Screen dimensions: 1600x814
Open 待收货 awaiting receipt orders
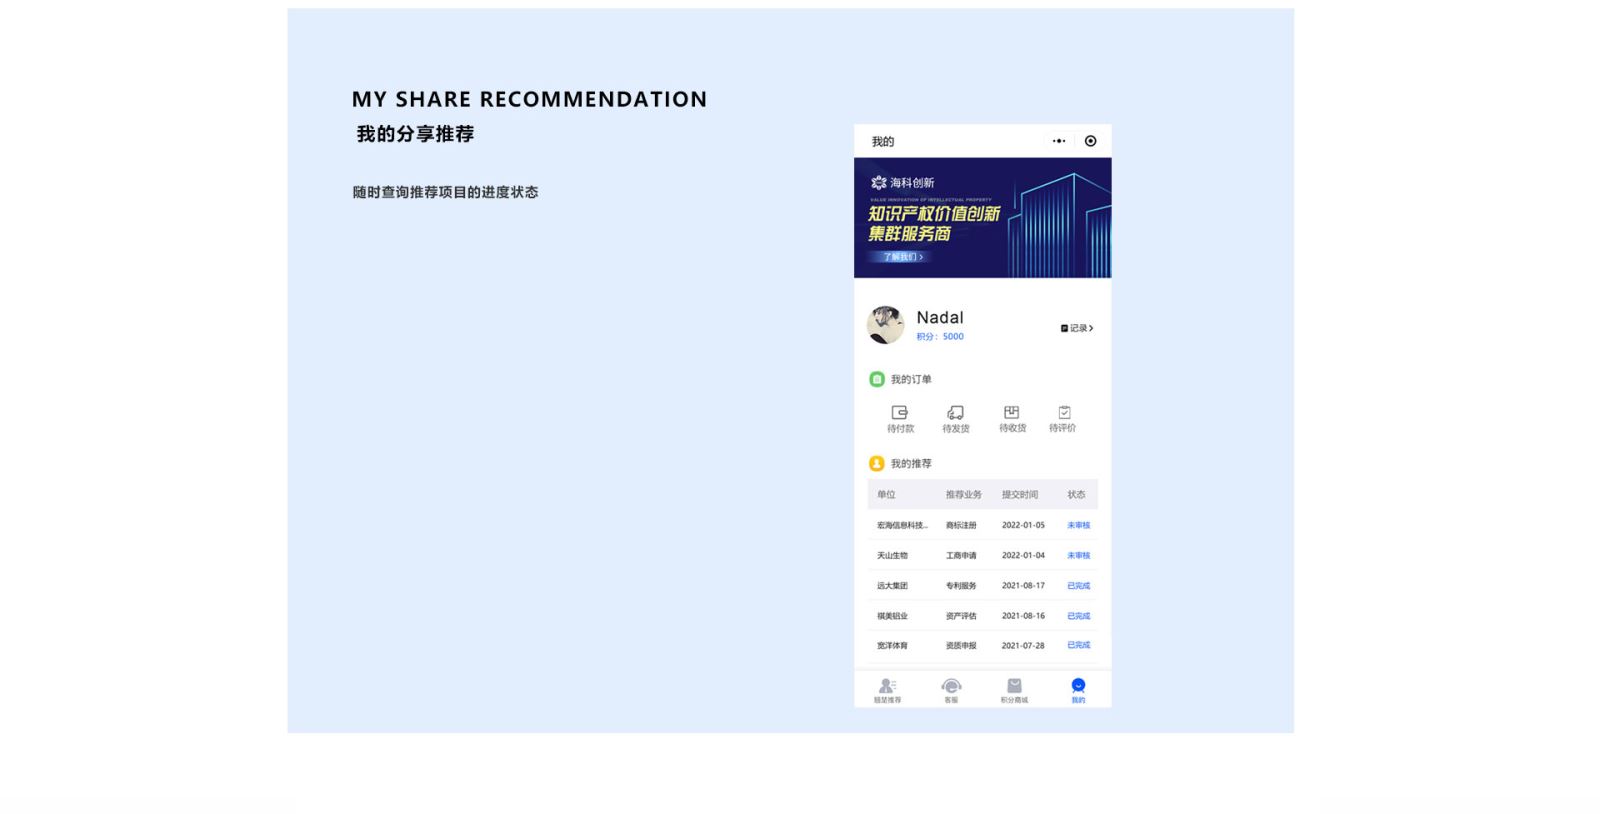click(1012, 419)
